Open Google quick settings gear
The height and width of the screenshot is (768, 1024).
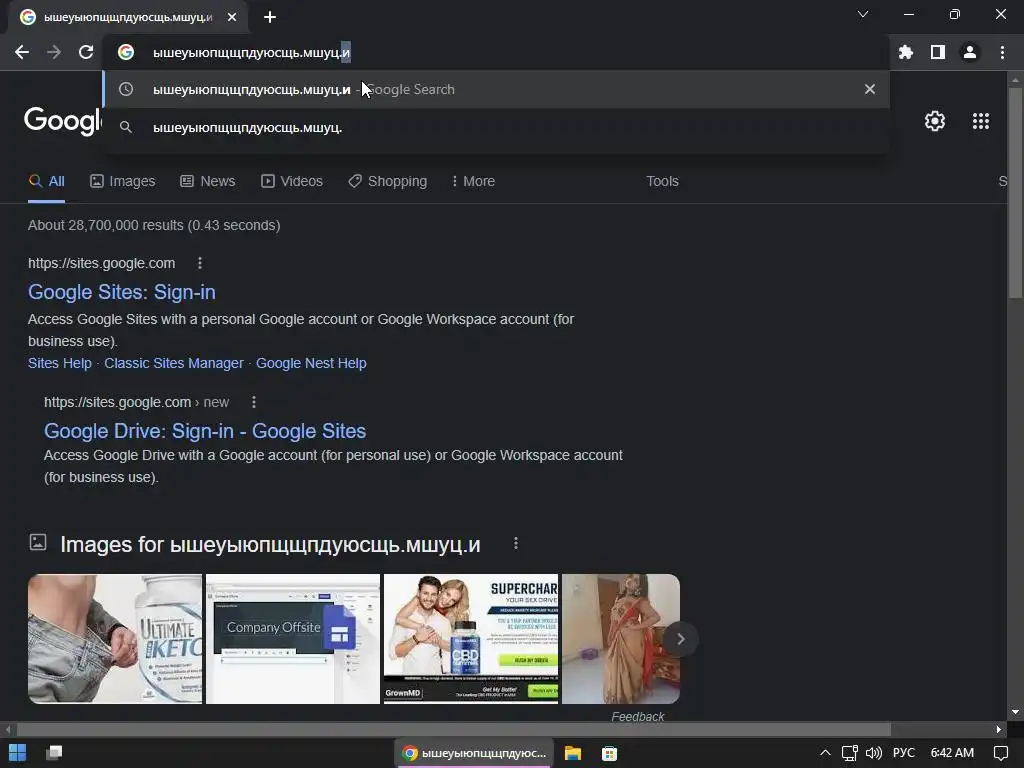935,121
